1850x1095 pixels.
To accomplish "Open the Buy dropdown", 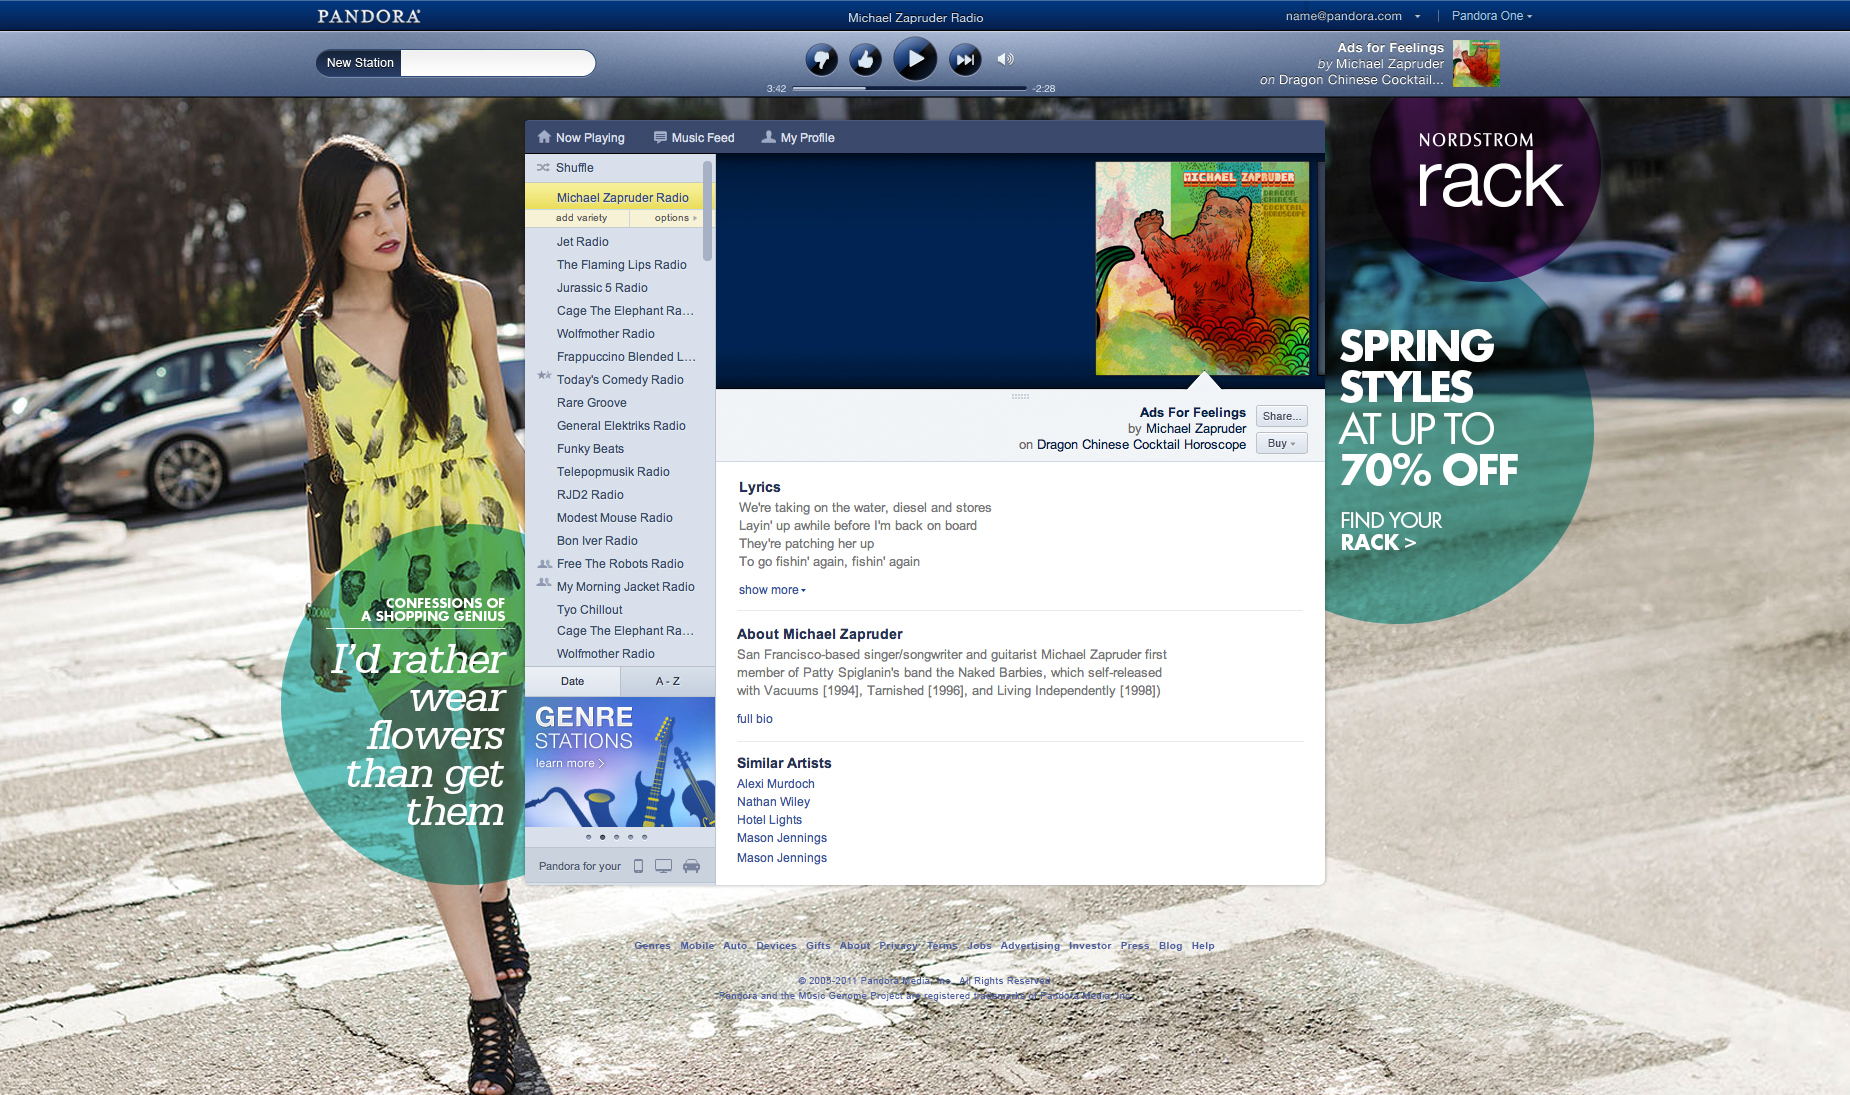I will (1281, 443).
